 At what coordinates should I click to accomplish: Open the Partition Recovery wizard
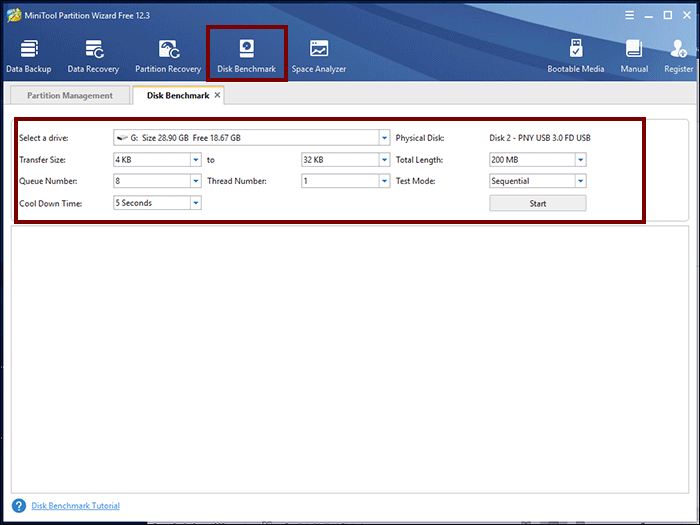[168, 56]
